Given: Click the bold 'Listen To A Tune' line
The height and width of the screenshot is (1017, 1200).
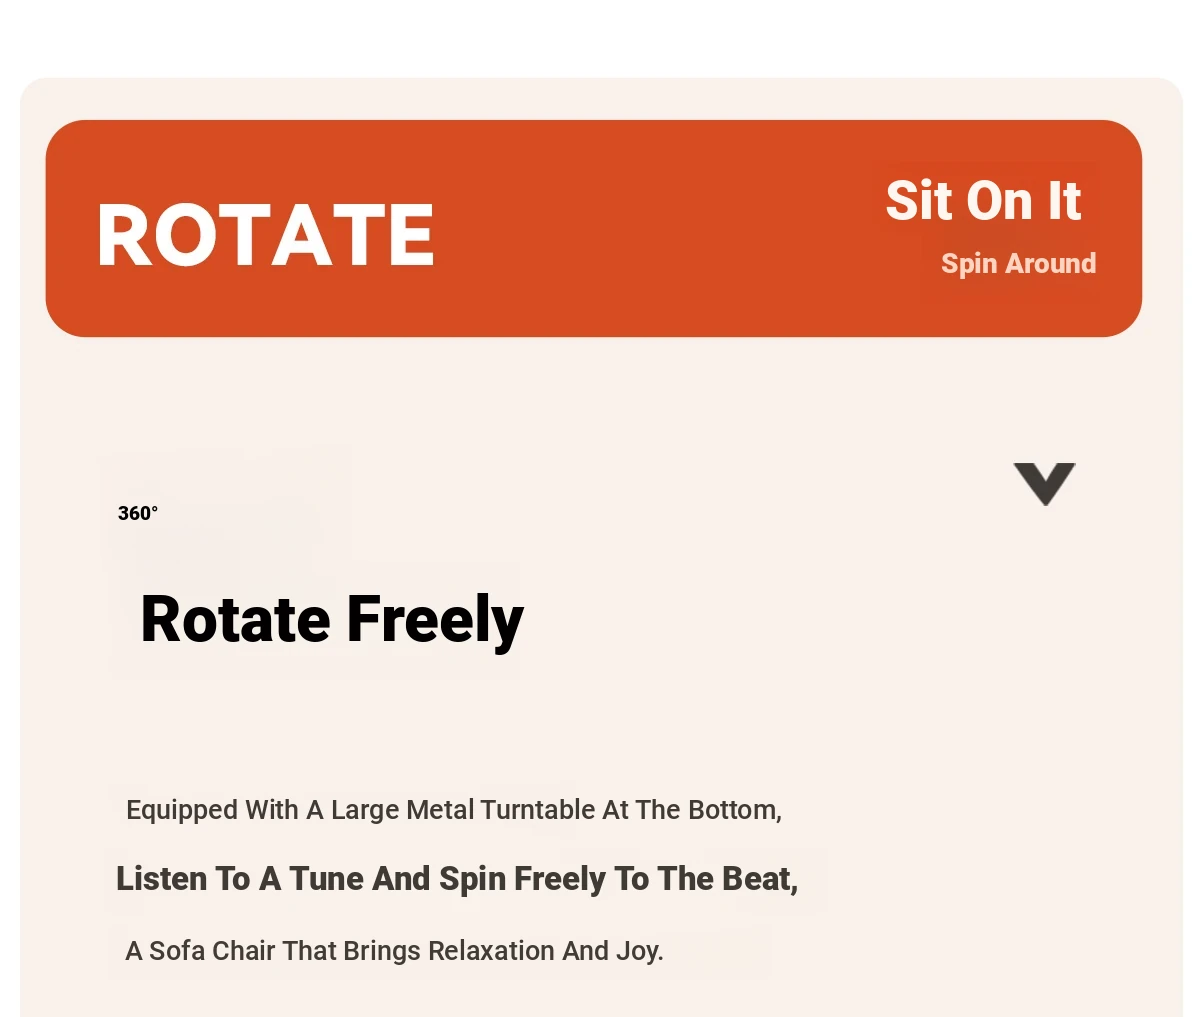Looking at the screenshot, I should click(457, 878).
